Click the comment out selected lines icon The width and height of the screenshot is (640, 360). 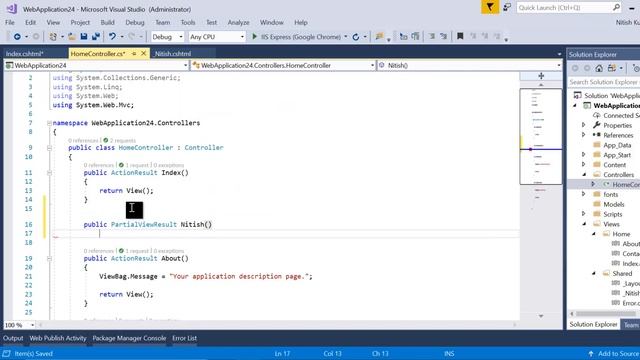(432, 36)
